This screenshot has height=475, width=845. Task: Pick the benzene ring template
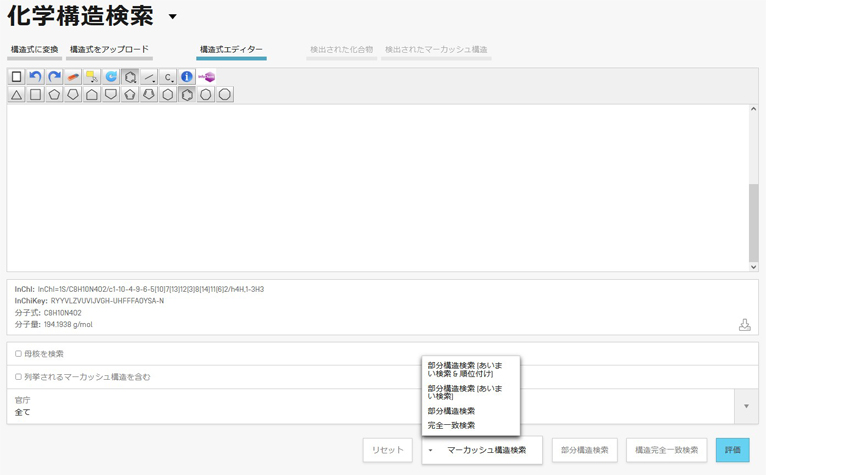pyautogui.click(x=187, y=95)
